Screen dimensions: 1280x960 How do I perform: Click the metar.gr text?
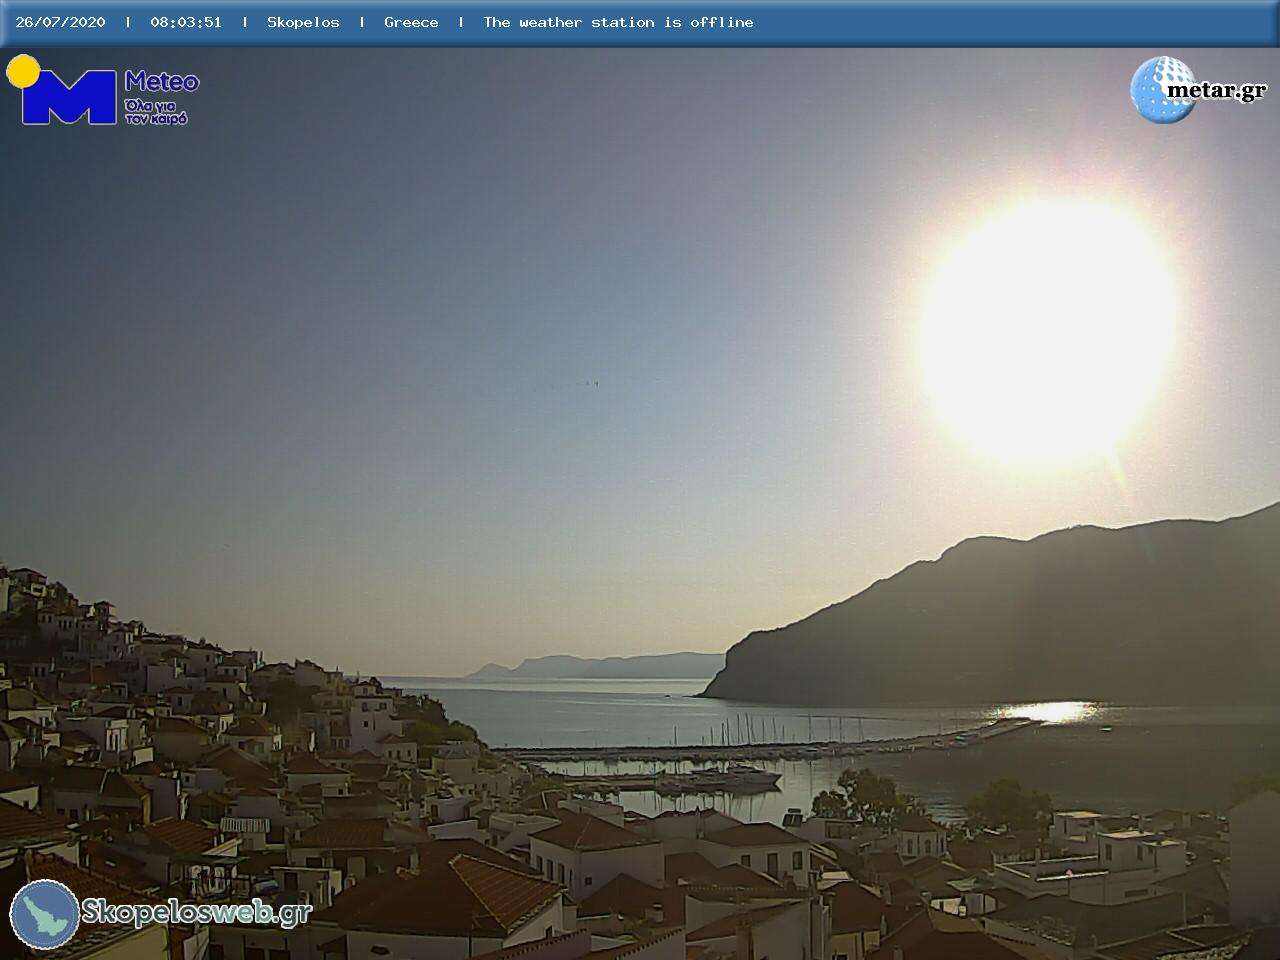[x=1216, y=91]
